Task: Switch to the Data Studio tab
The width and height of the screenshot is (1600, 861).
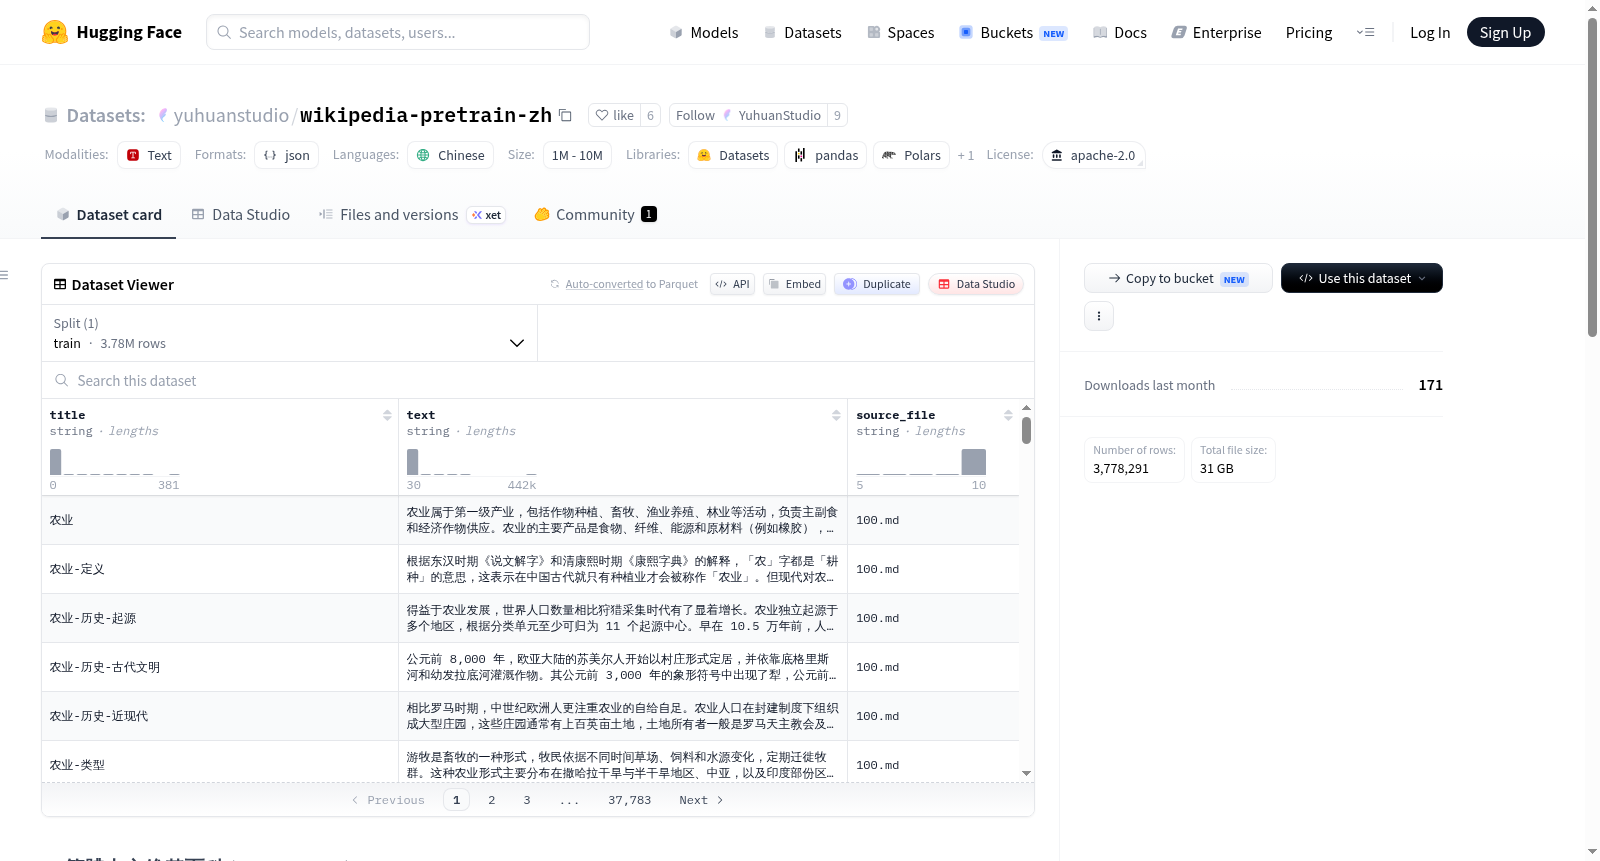Action: coord(241,214)
